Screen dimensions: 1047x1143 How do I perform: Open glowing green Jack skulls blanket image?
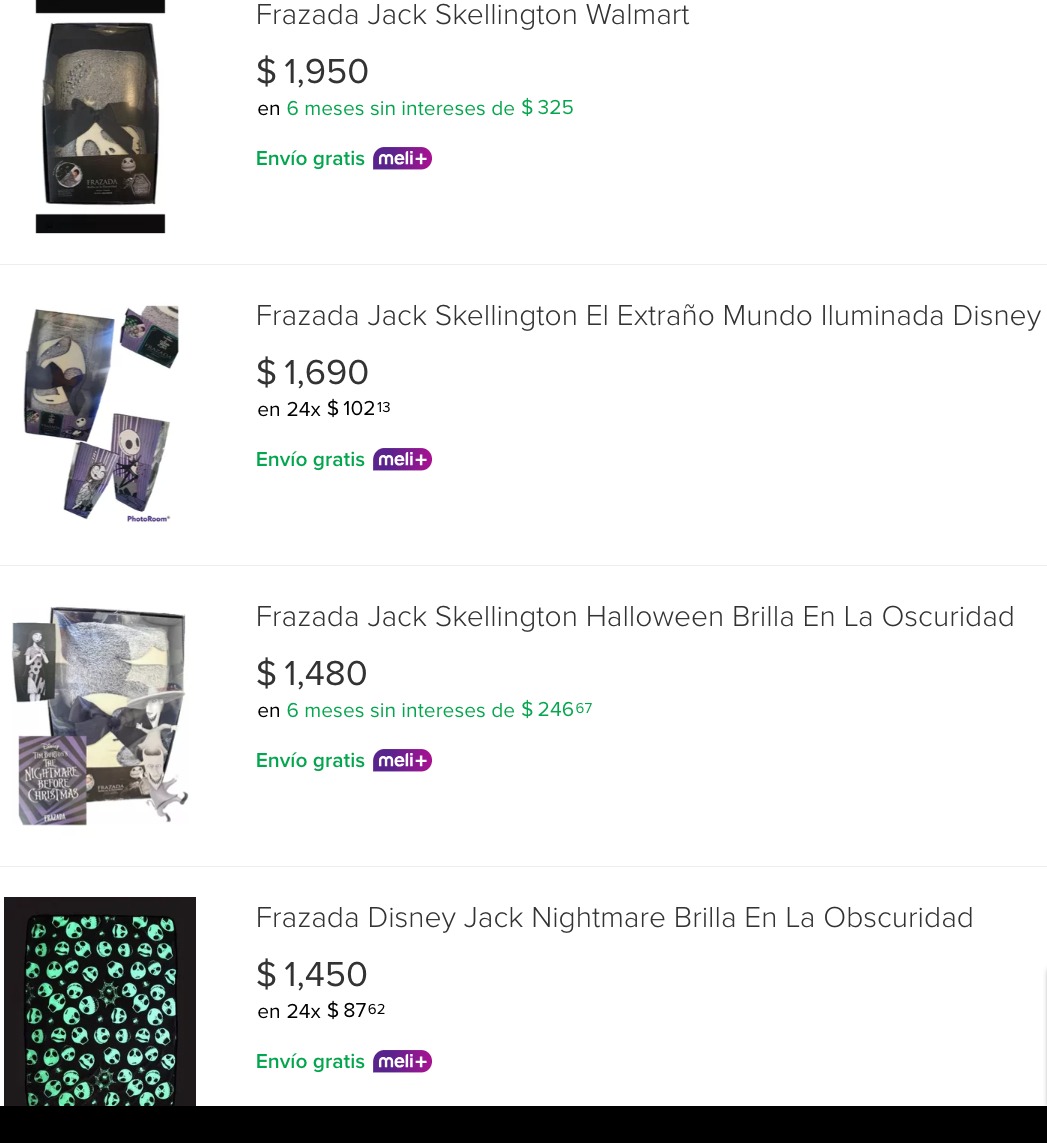pos(100,1001)
